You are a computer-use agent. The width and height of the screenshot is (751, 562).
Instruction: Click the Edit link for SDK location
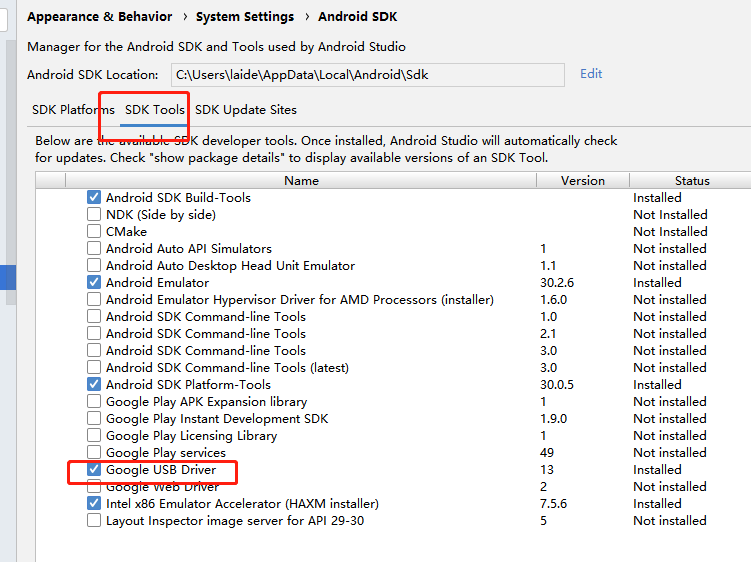(x=591, y=74)
